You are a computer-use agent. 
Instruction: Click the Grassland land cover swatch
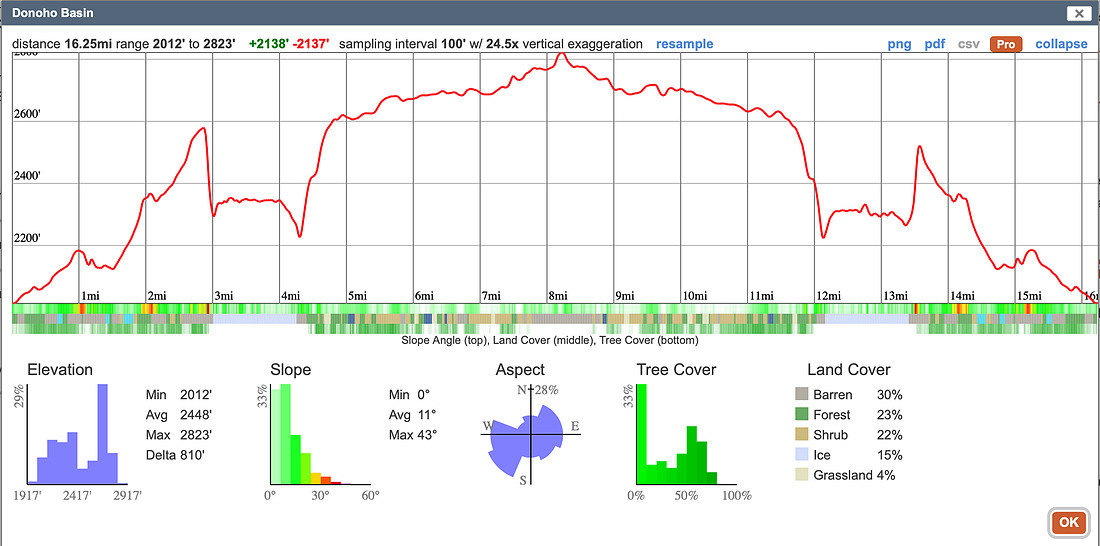pos(801,475)
